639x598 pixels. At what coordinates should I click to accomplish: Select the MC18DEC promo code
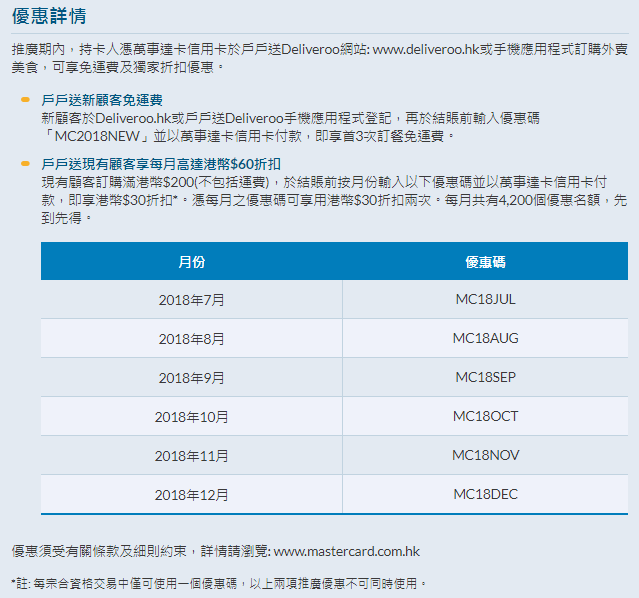click(485, 494)
